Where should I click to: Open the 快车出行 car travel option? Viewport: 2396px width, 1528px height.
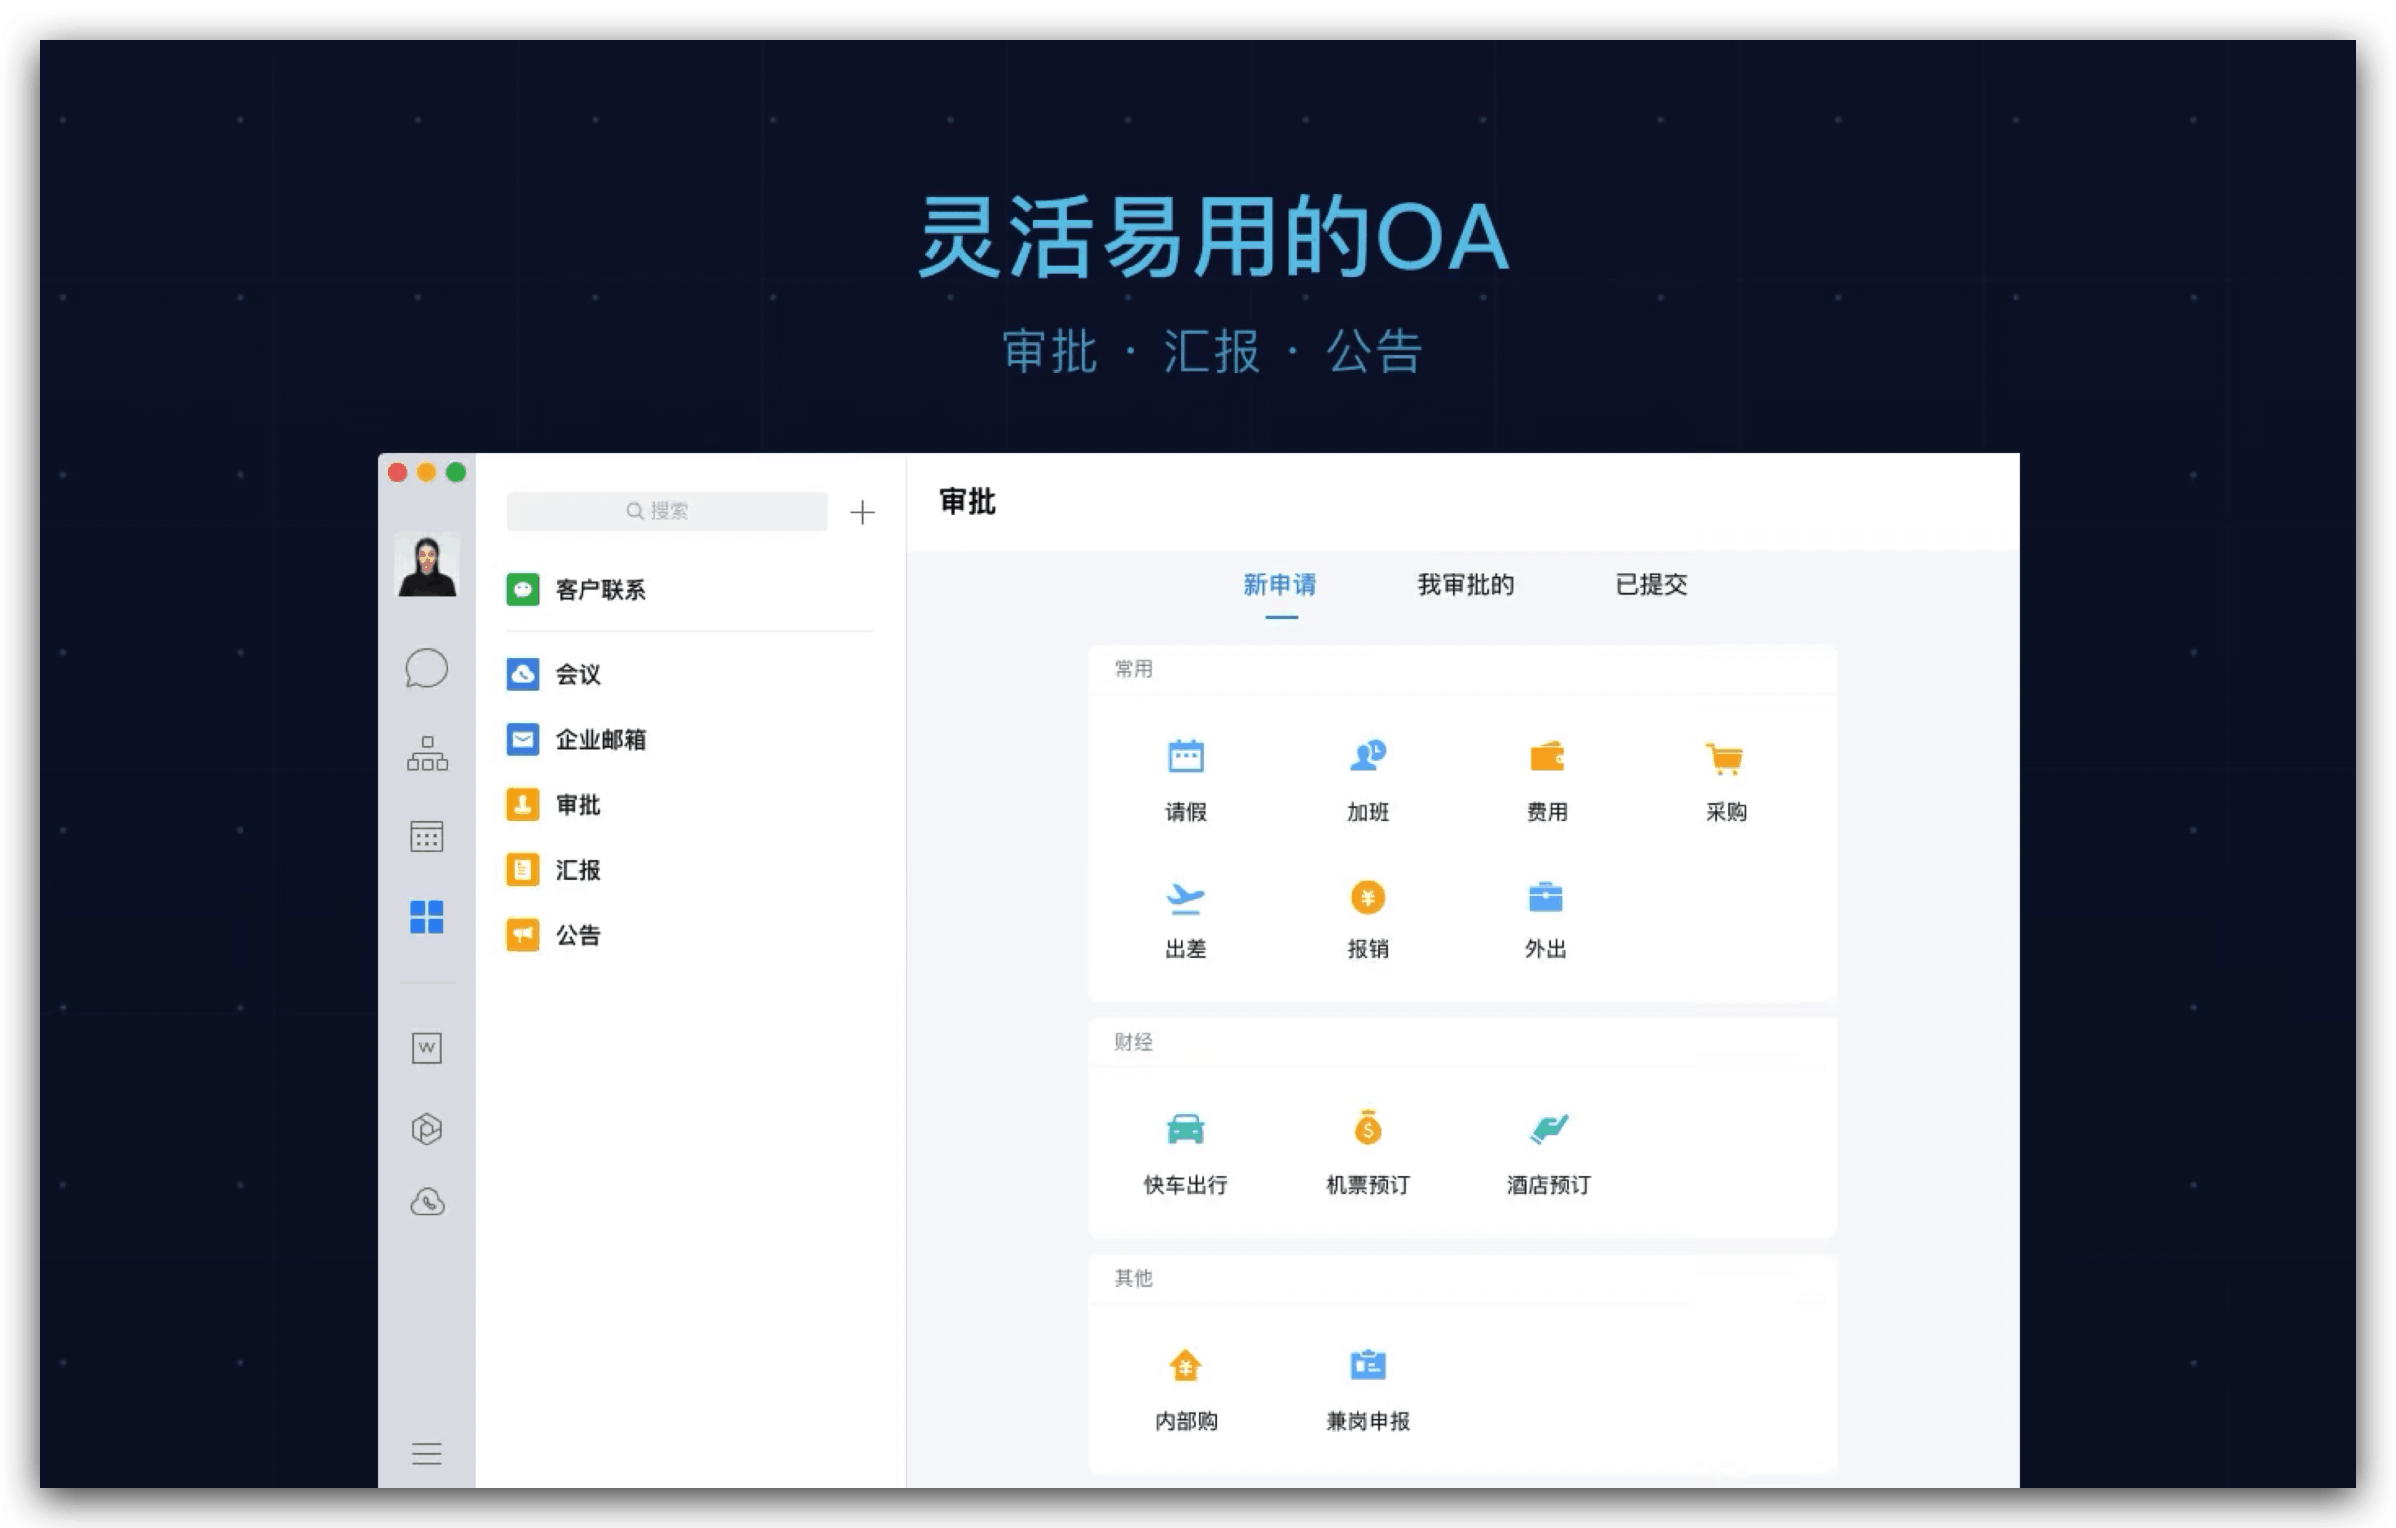pyautogui.click(x=1186, y=1154)
